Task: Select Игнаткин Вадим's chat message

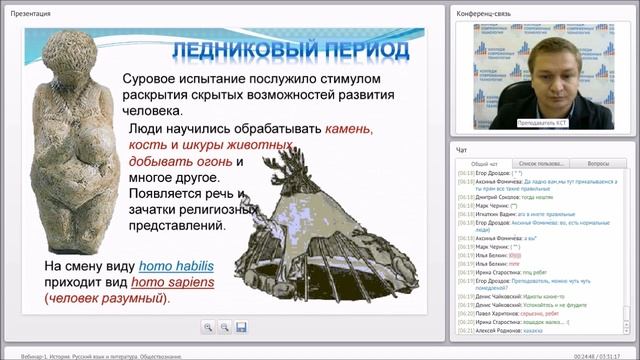Action: coord(516,214)
